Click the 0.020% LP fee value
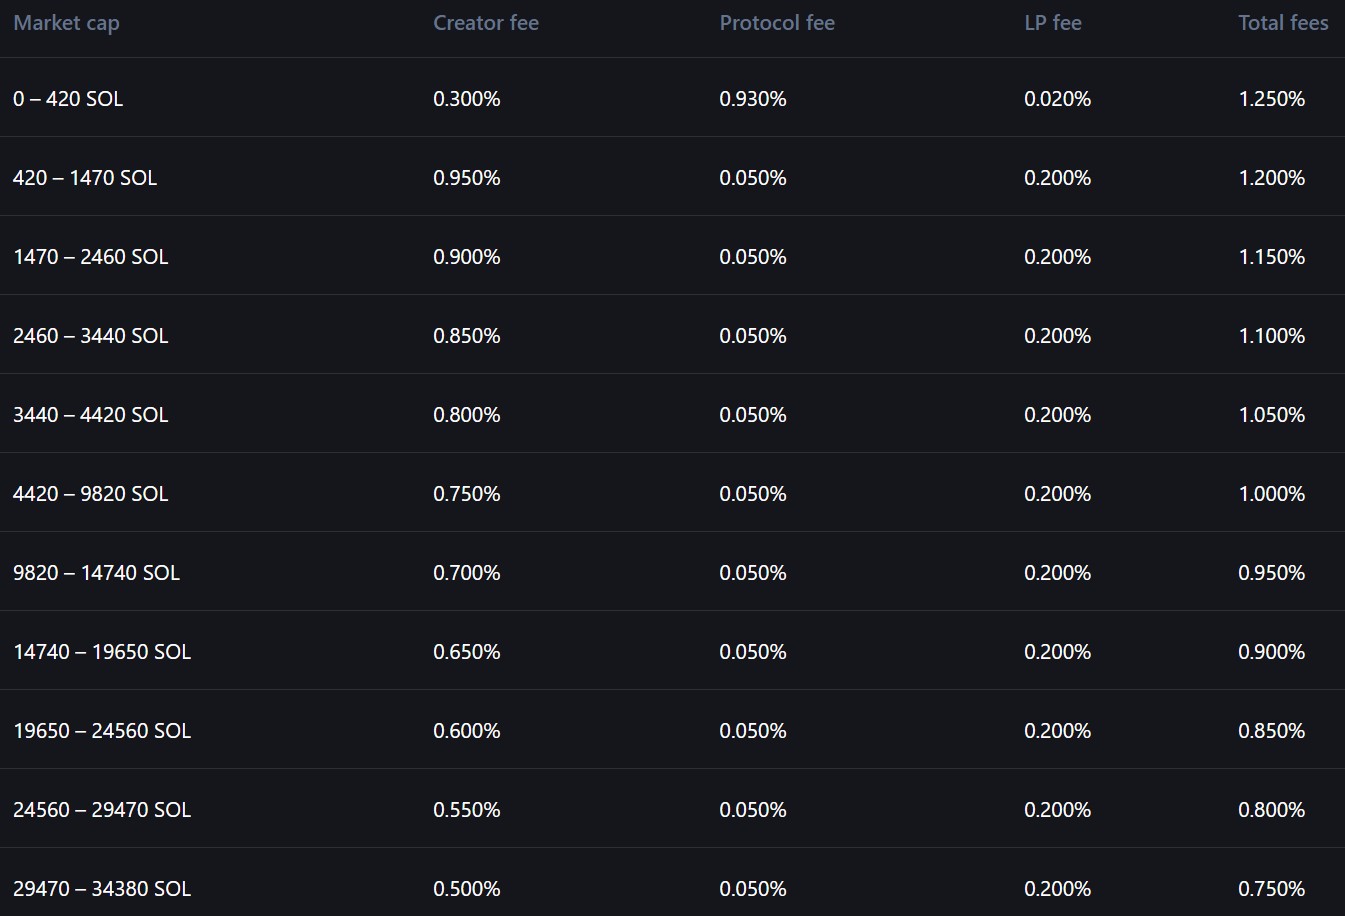The image size is (1345, 916). (x=1057, y=99)
